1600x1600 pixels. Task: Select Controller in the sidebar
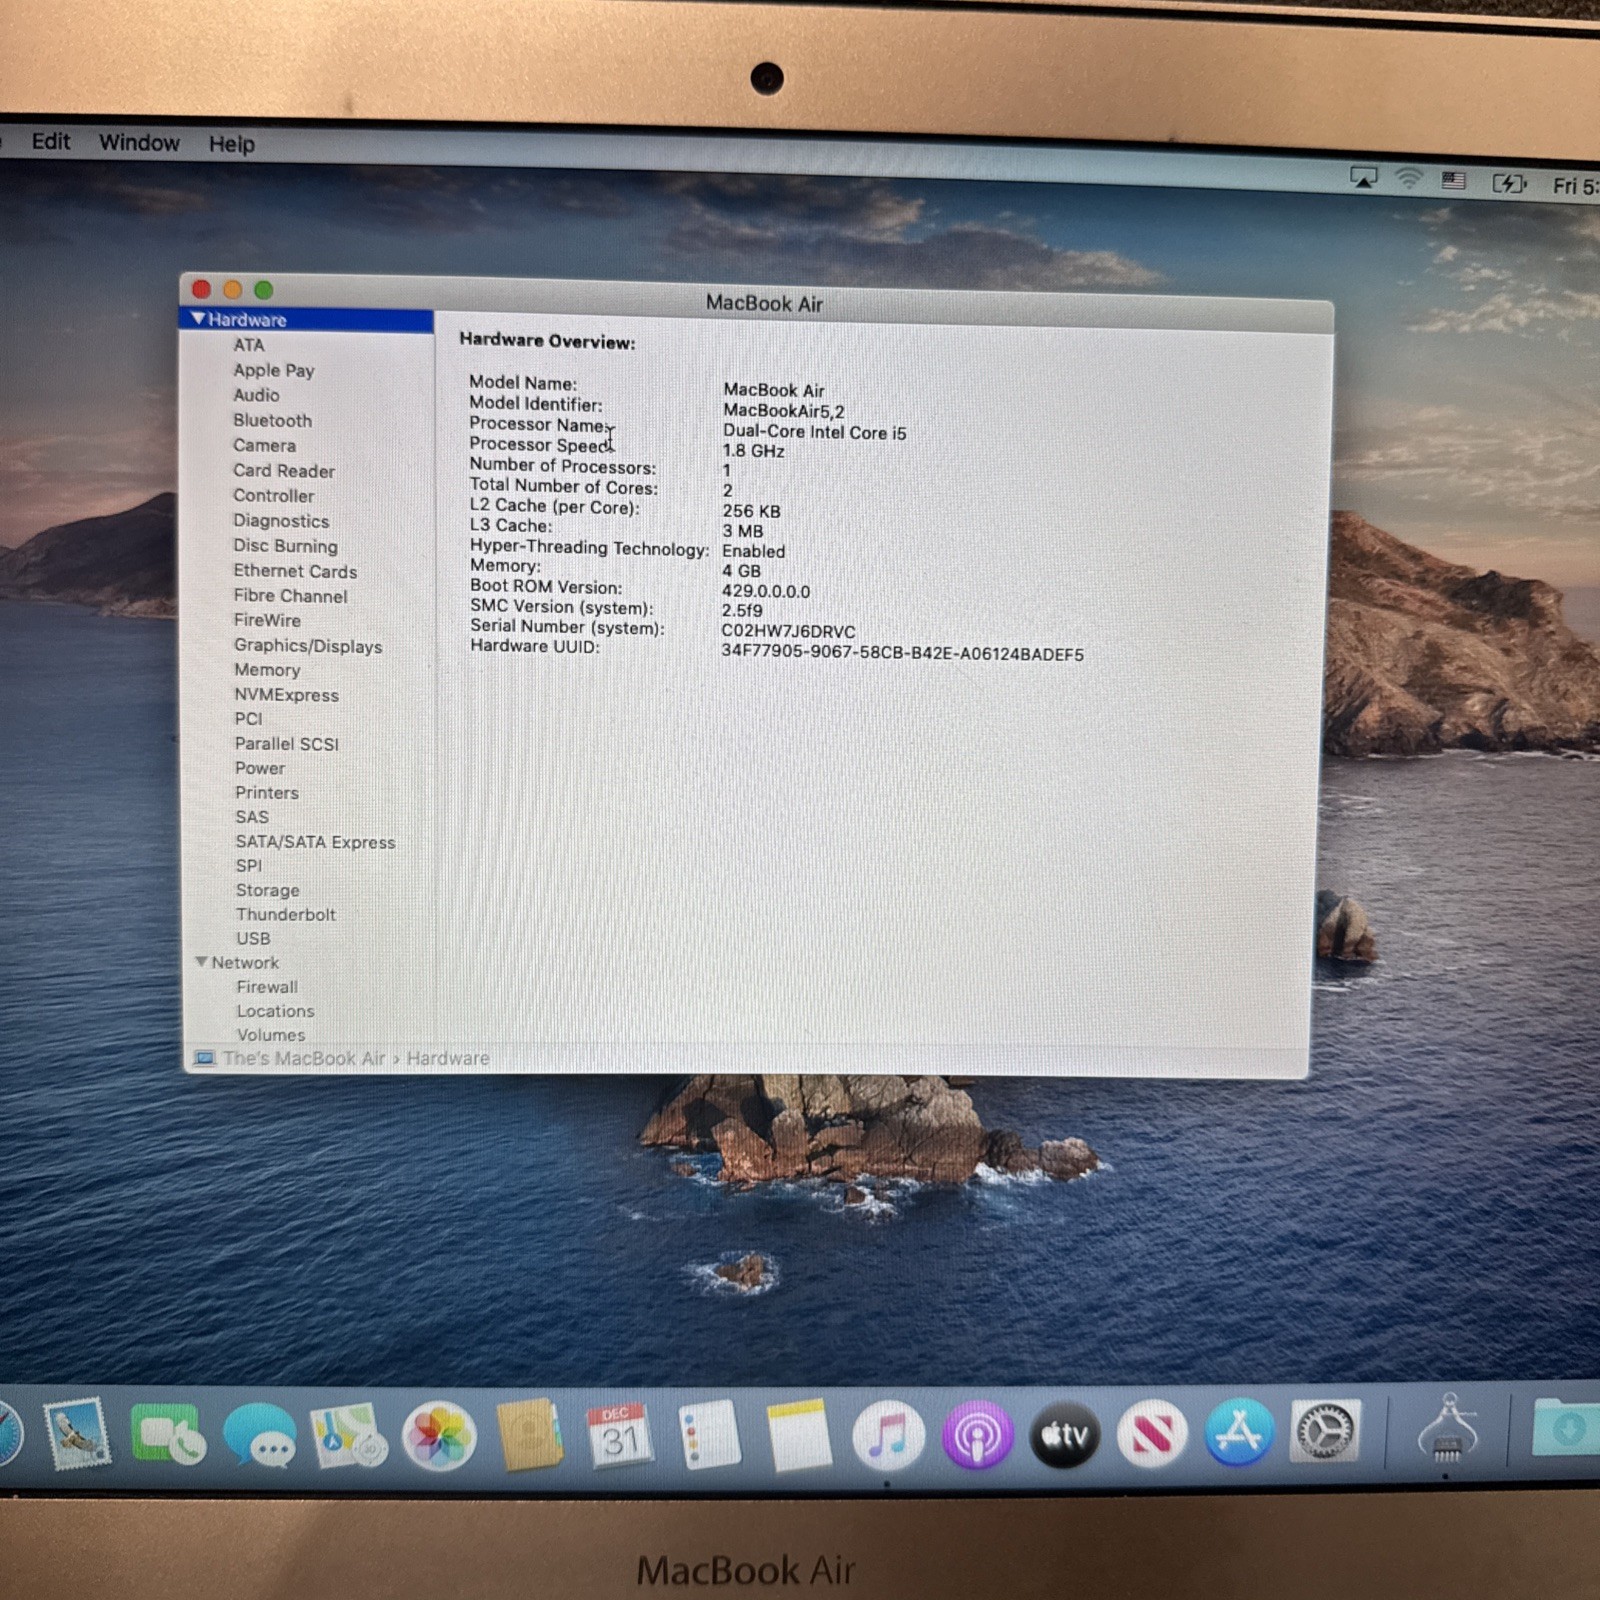tap(273, 495)
